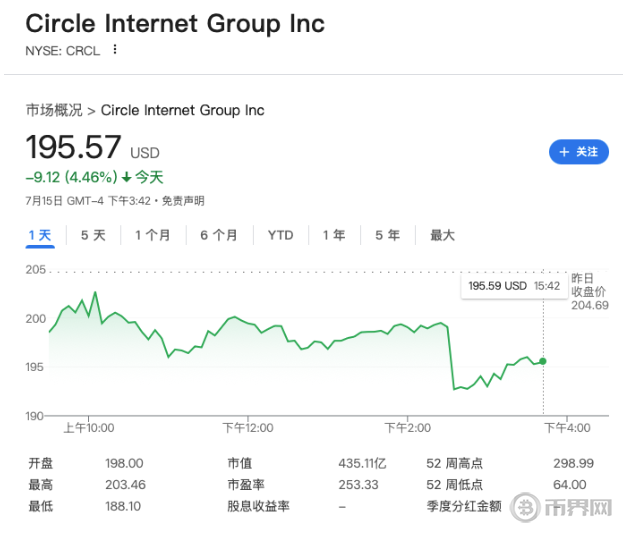
Task: Click the chart's peak near 上午10:00
Action: [95, 292]
